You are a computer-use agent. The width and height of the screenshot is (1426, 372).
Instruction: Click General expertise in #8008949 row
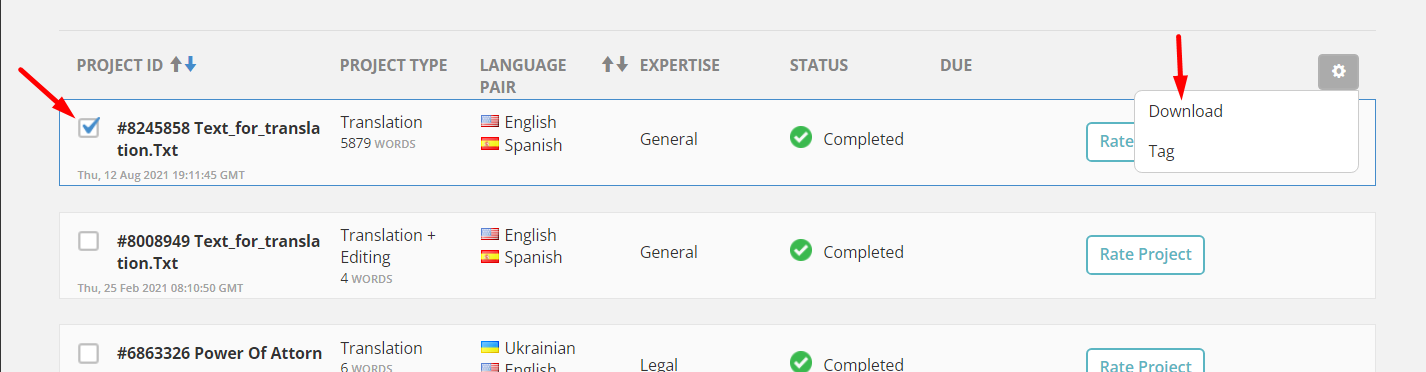pos(669,252)
